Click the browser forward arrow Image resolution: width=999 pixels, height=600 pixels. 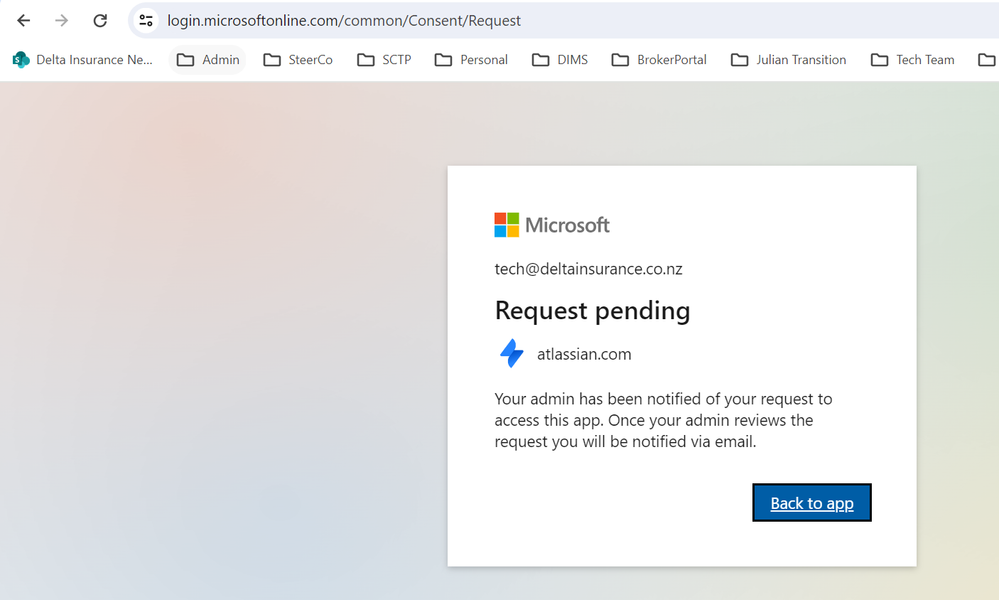pos(61,20)
